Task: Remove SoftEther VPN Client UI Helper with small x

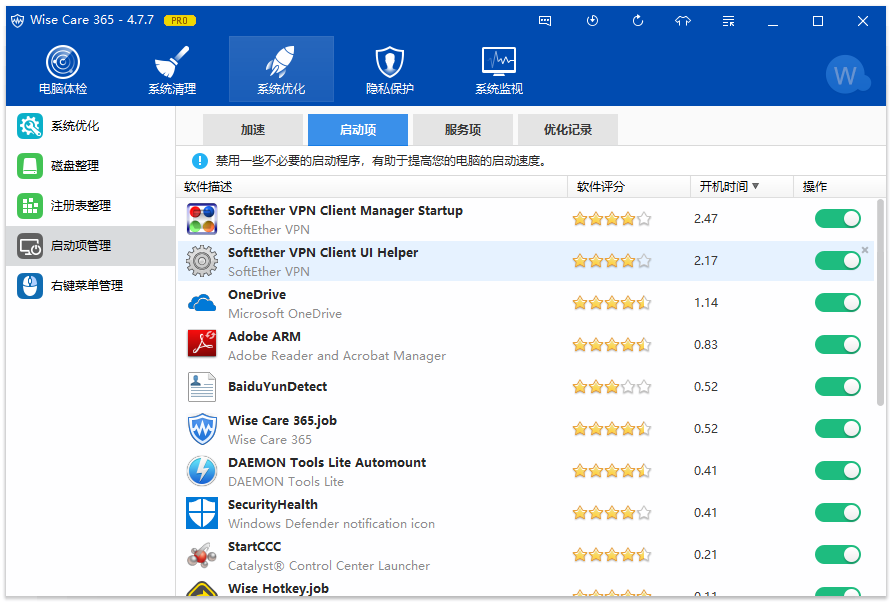Action: [865, 250]
